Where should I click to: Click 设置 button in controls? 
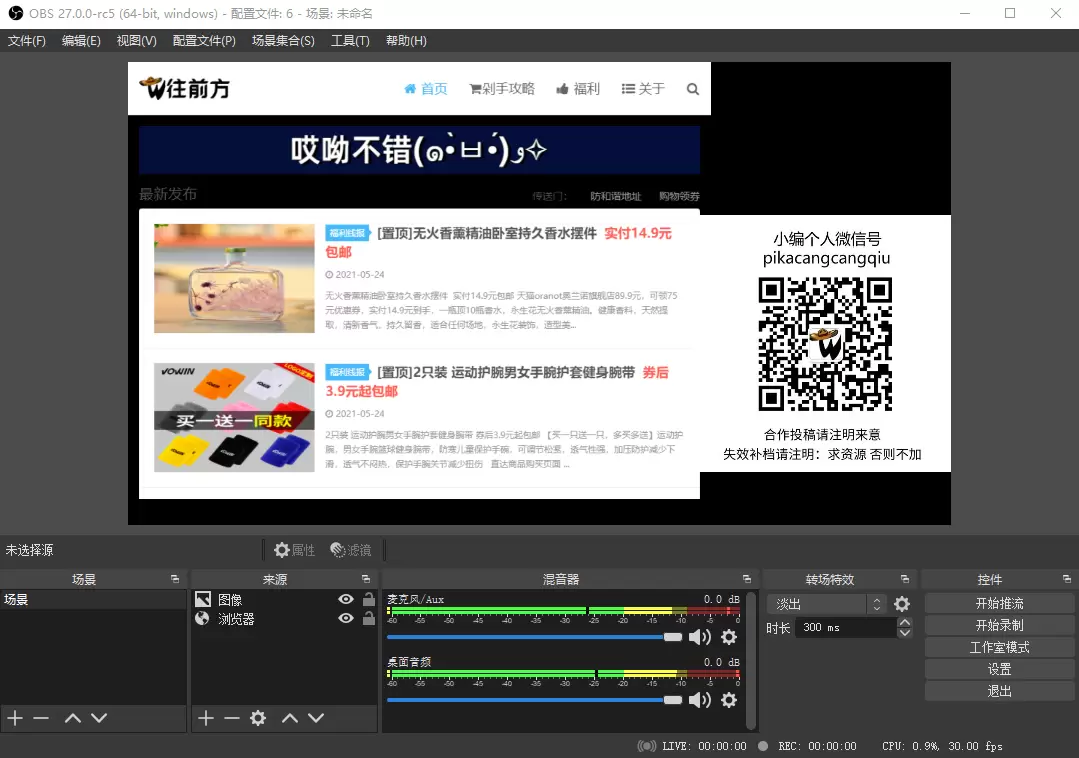pos(999,669)
